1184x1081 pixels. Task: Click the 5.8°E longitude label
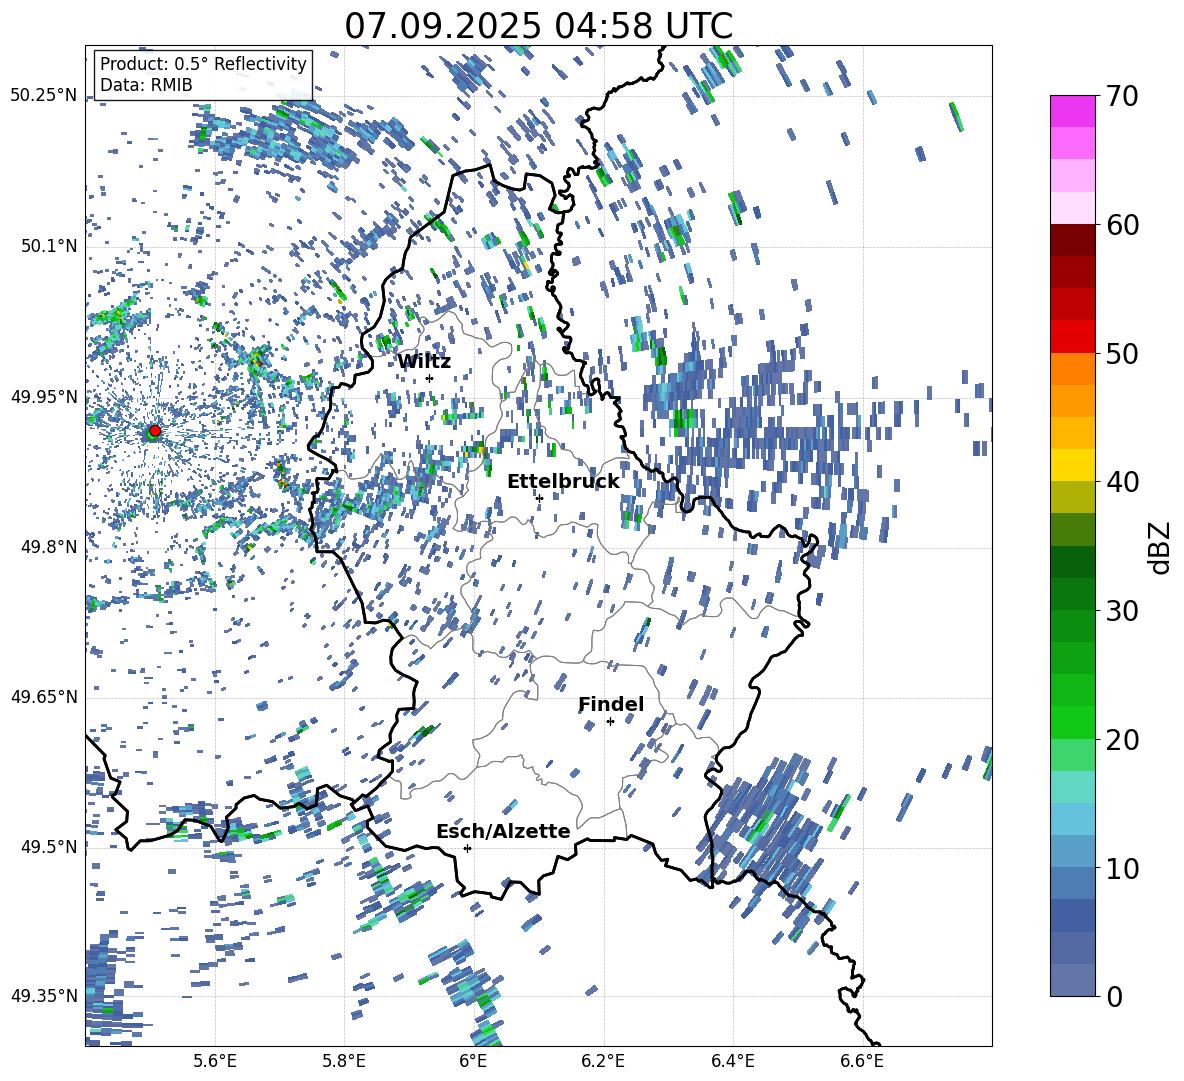(344, 1061)
